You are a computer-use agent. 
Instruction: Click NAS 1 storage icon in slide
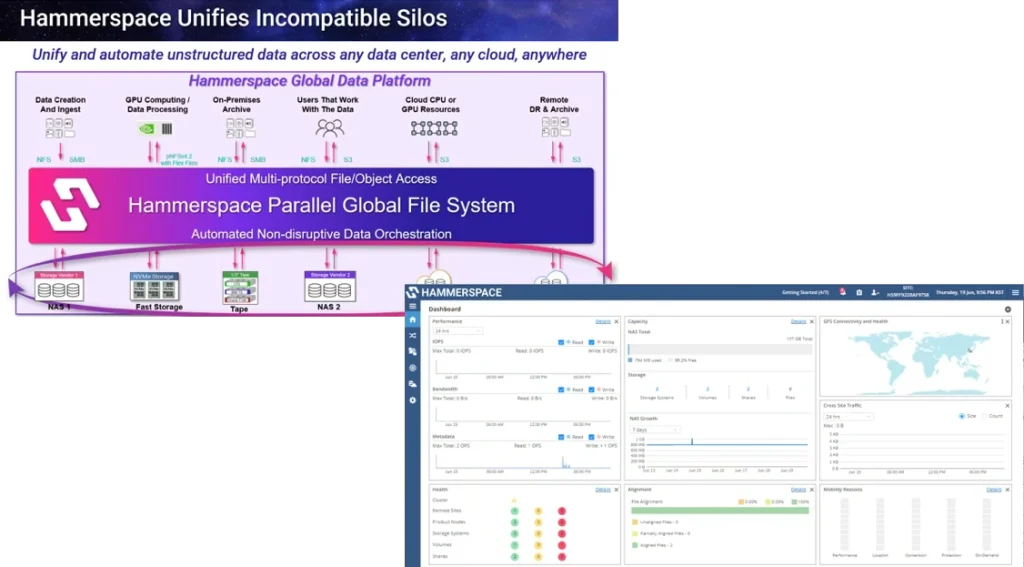point(59,287)
